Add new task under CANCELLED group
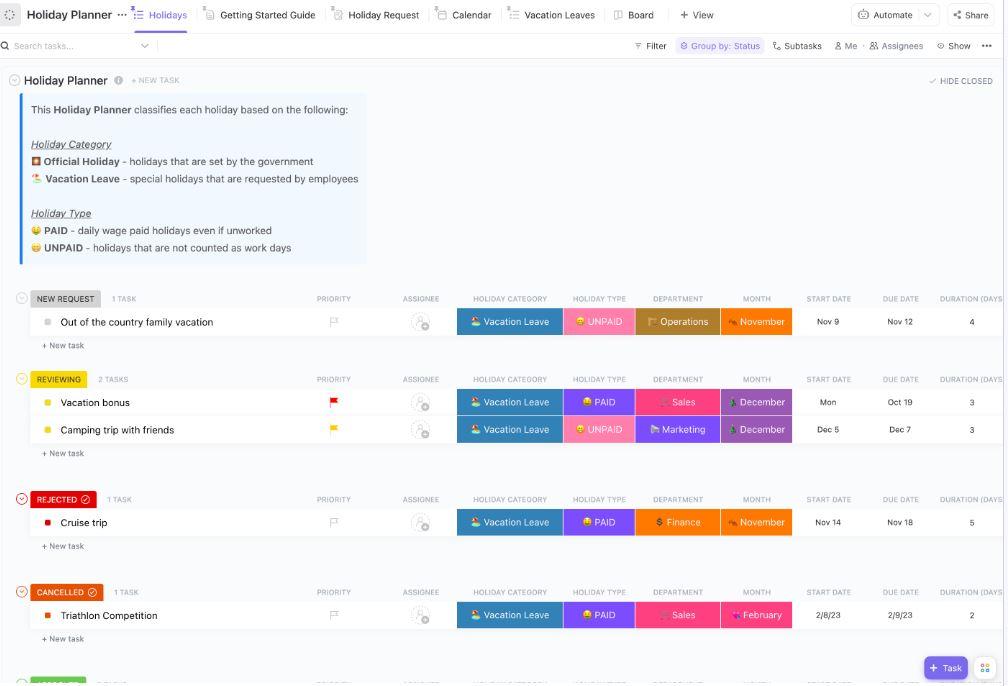 63,639
